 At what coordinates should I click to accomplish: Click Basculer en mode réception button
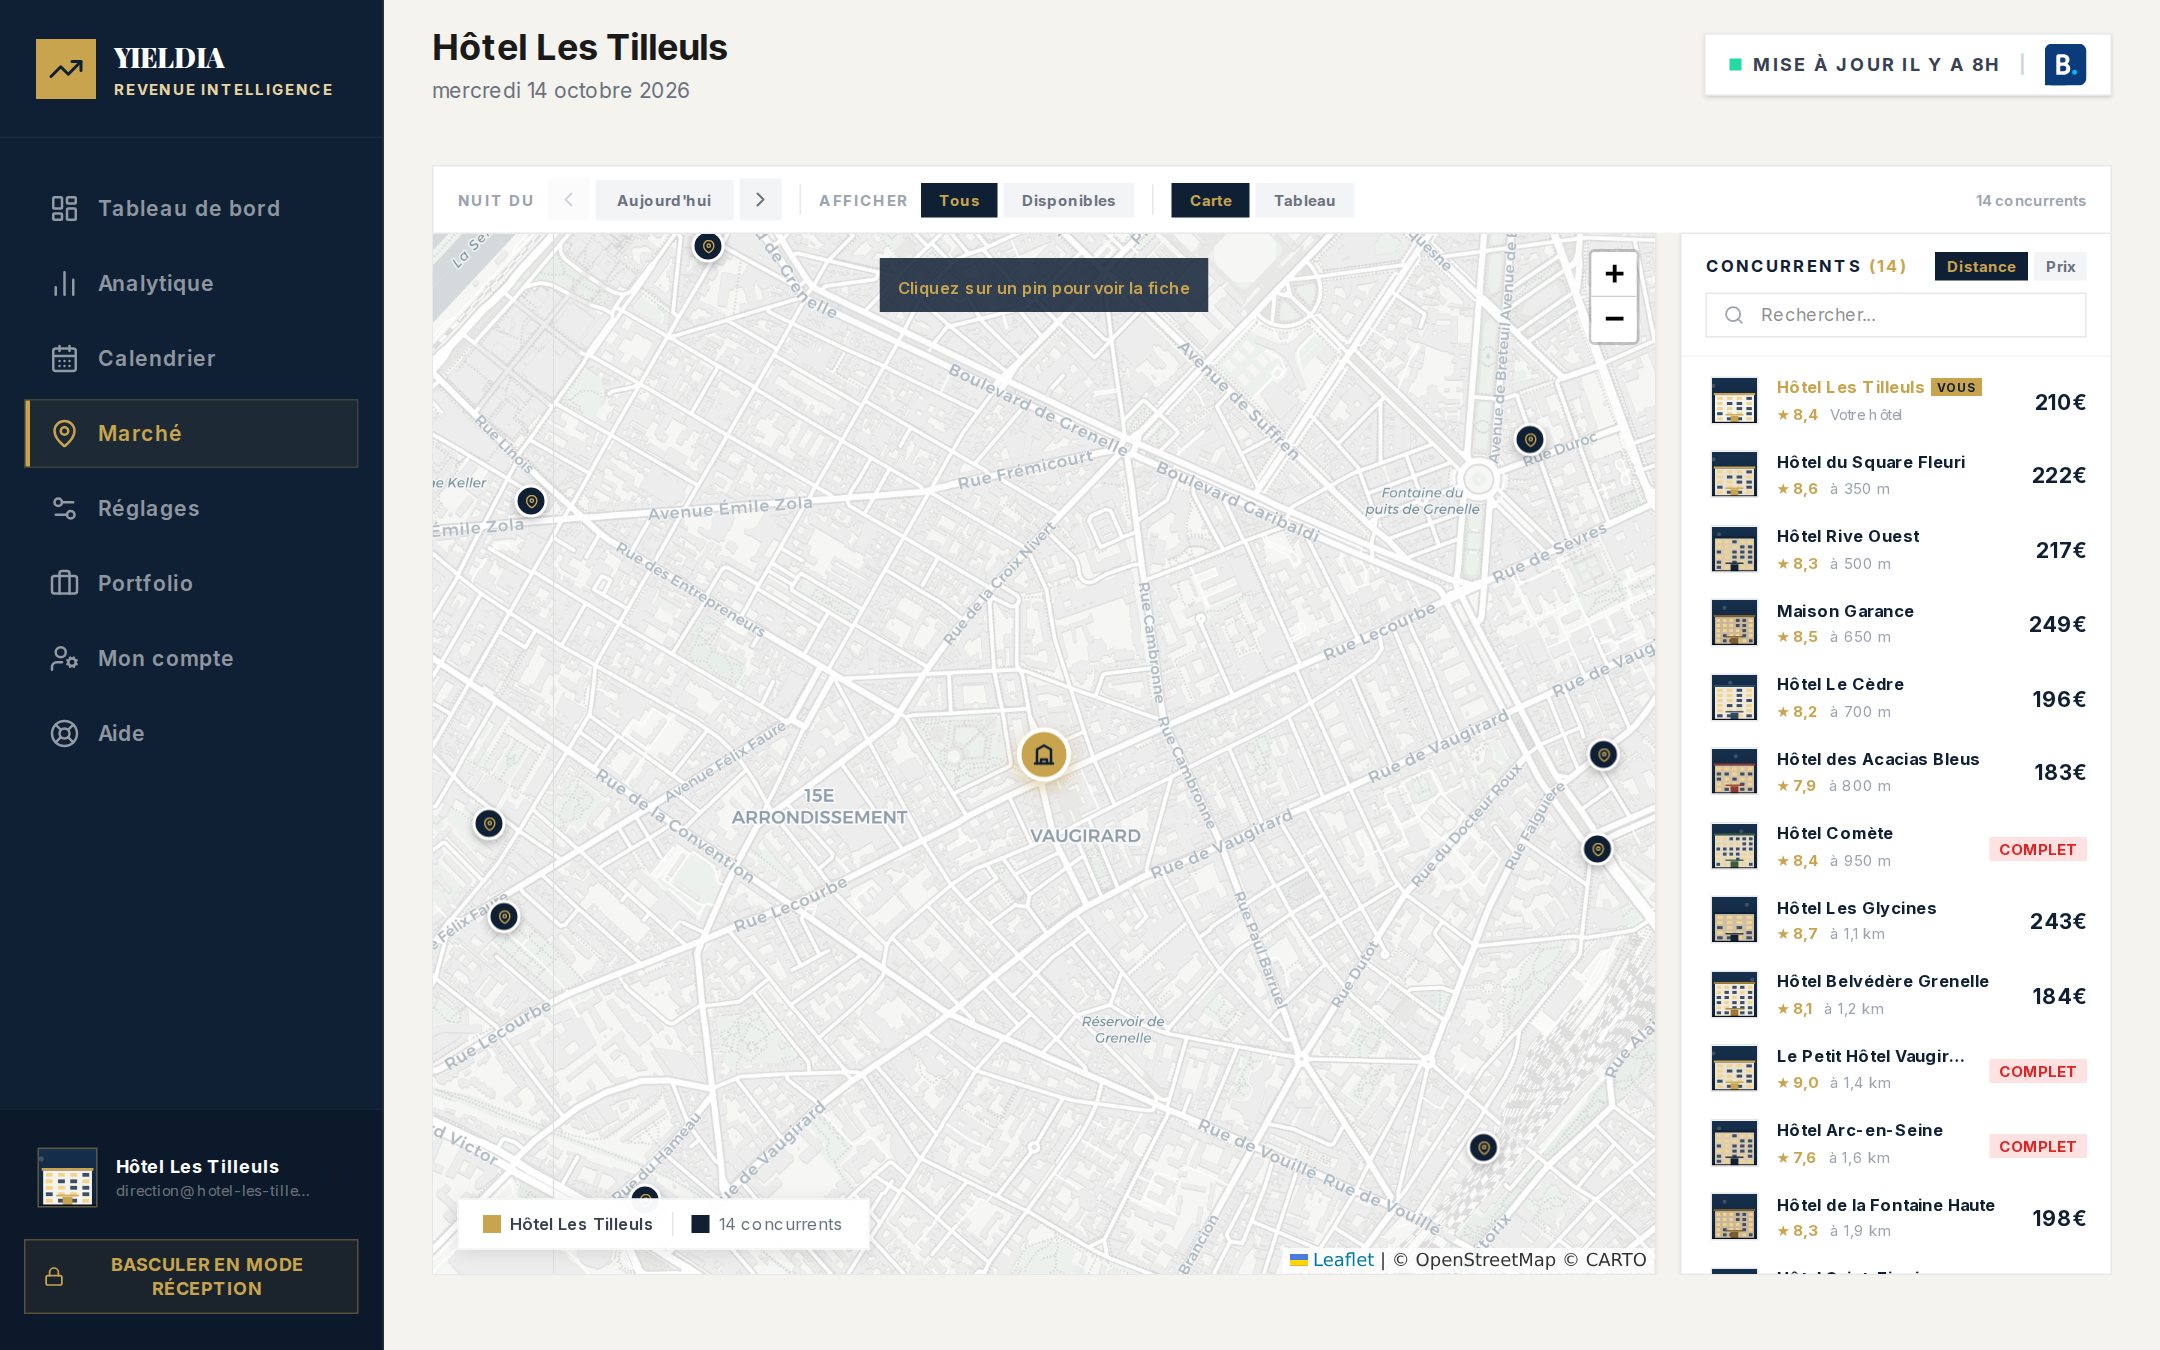point(191,1276)
